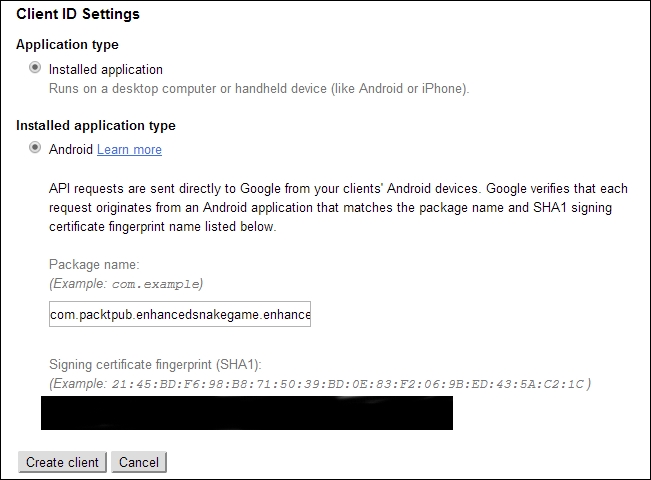Click the example SHA1 fingerprint hint text
Screen dimensions: 651x480
click(x=350, y=384)
